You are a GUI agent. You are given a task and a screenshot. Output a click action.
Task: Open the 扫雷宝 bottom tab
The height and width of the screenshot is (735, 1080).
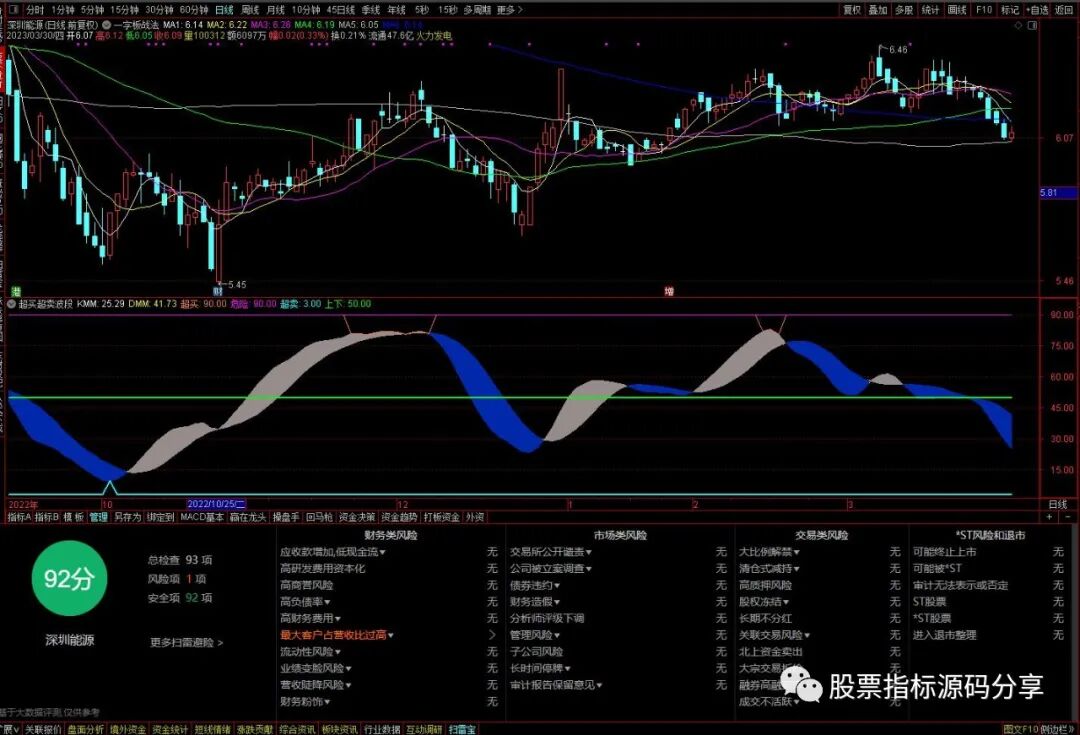tap(462, 729)
